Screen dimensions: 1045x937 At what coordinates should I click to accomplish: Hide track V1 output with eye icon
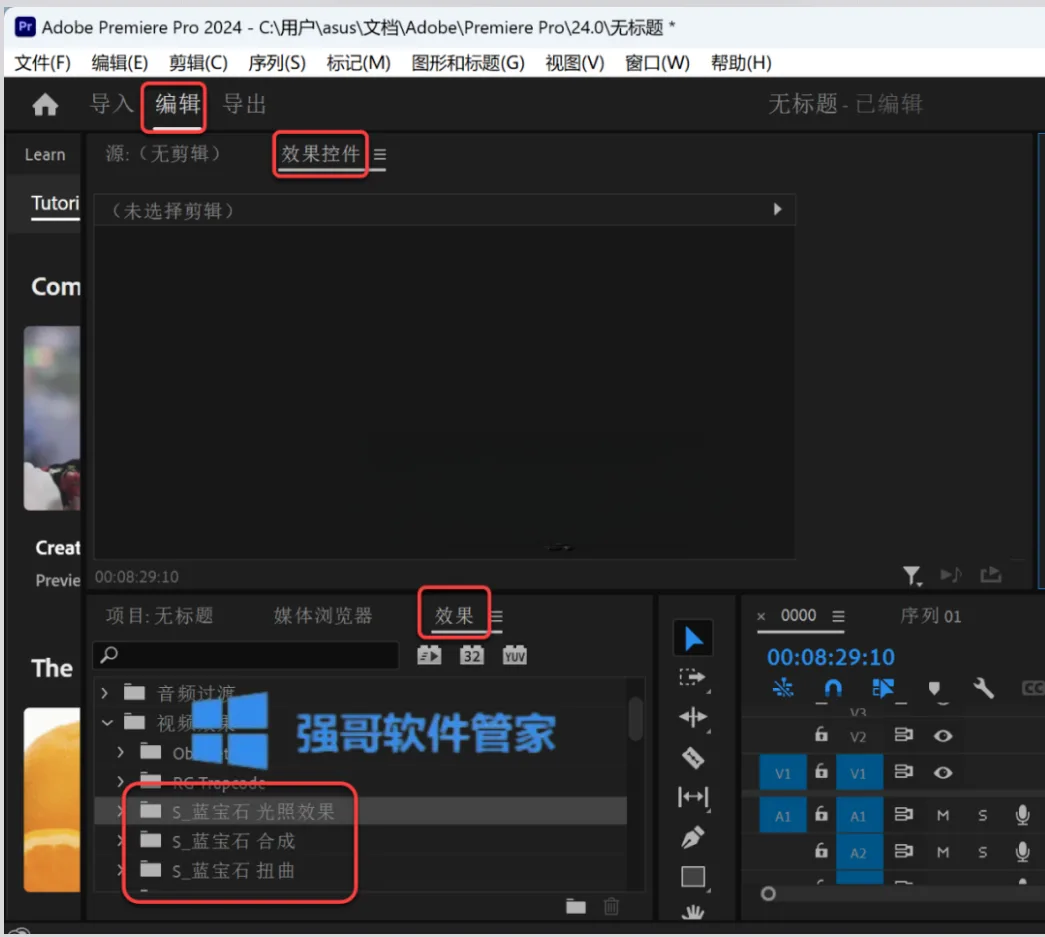pos(942,772)
